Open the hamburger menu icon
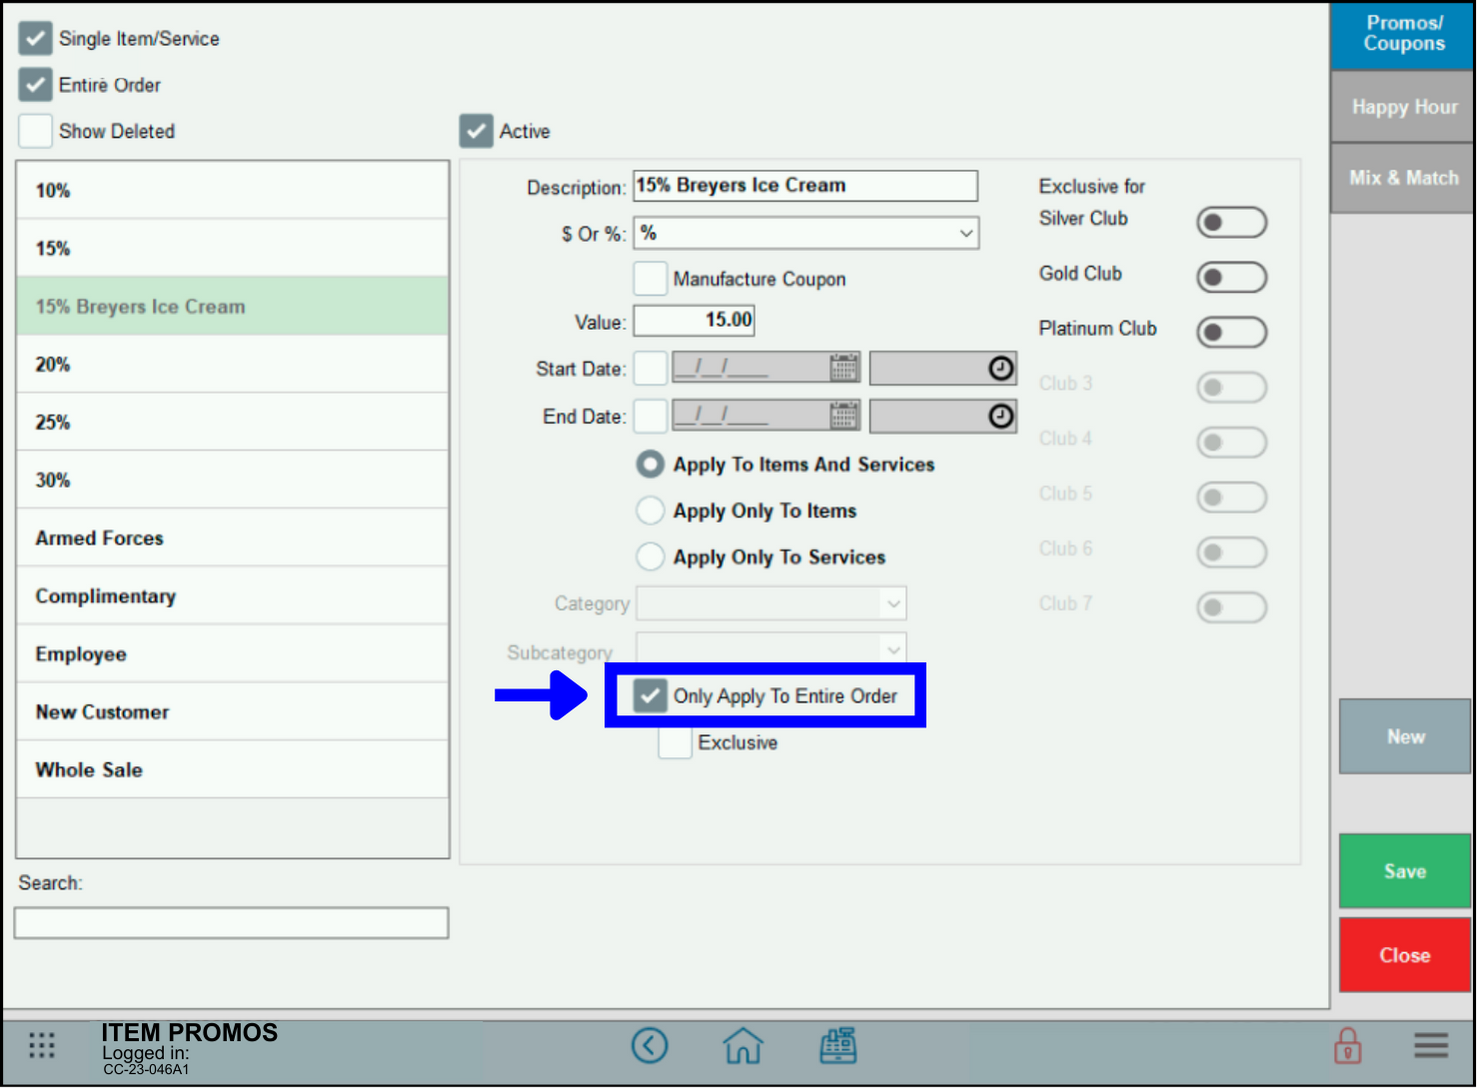 coord(1431,1045)
